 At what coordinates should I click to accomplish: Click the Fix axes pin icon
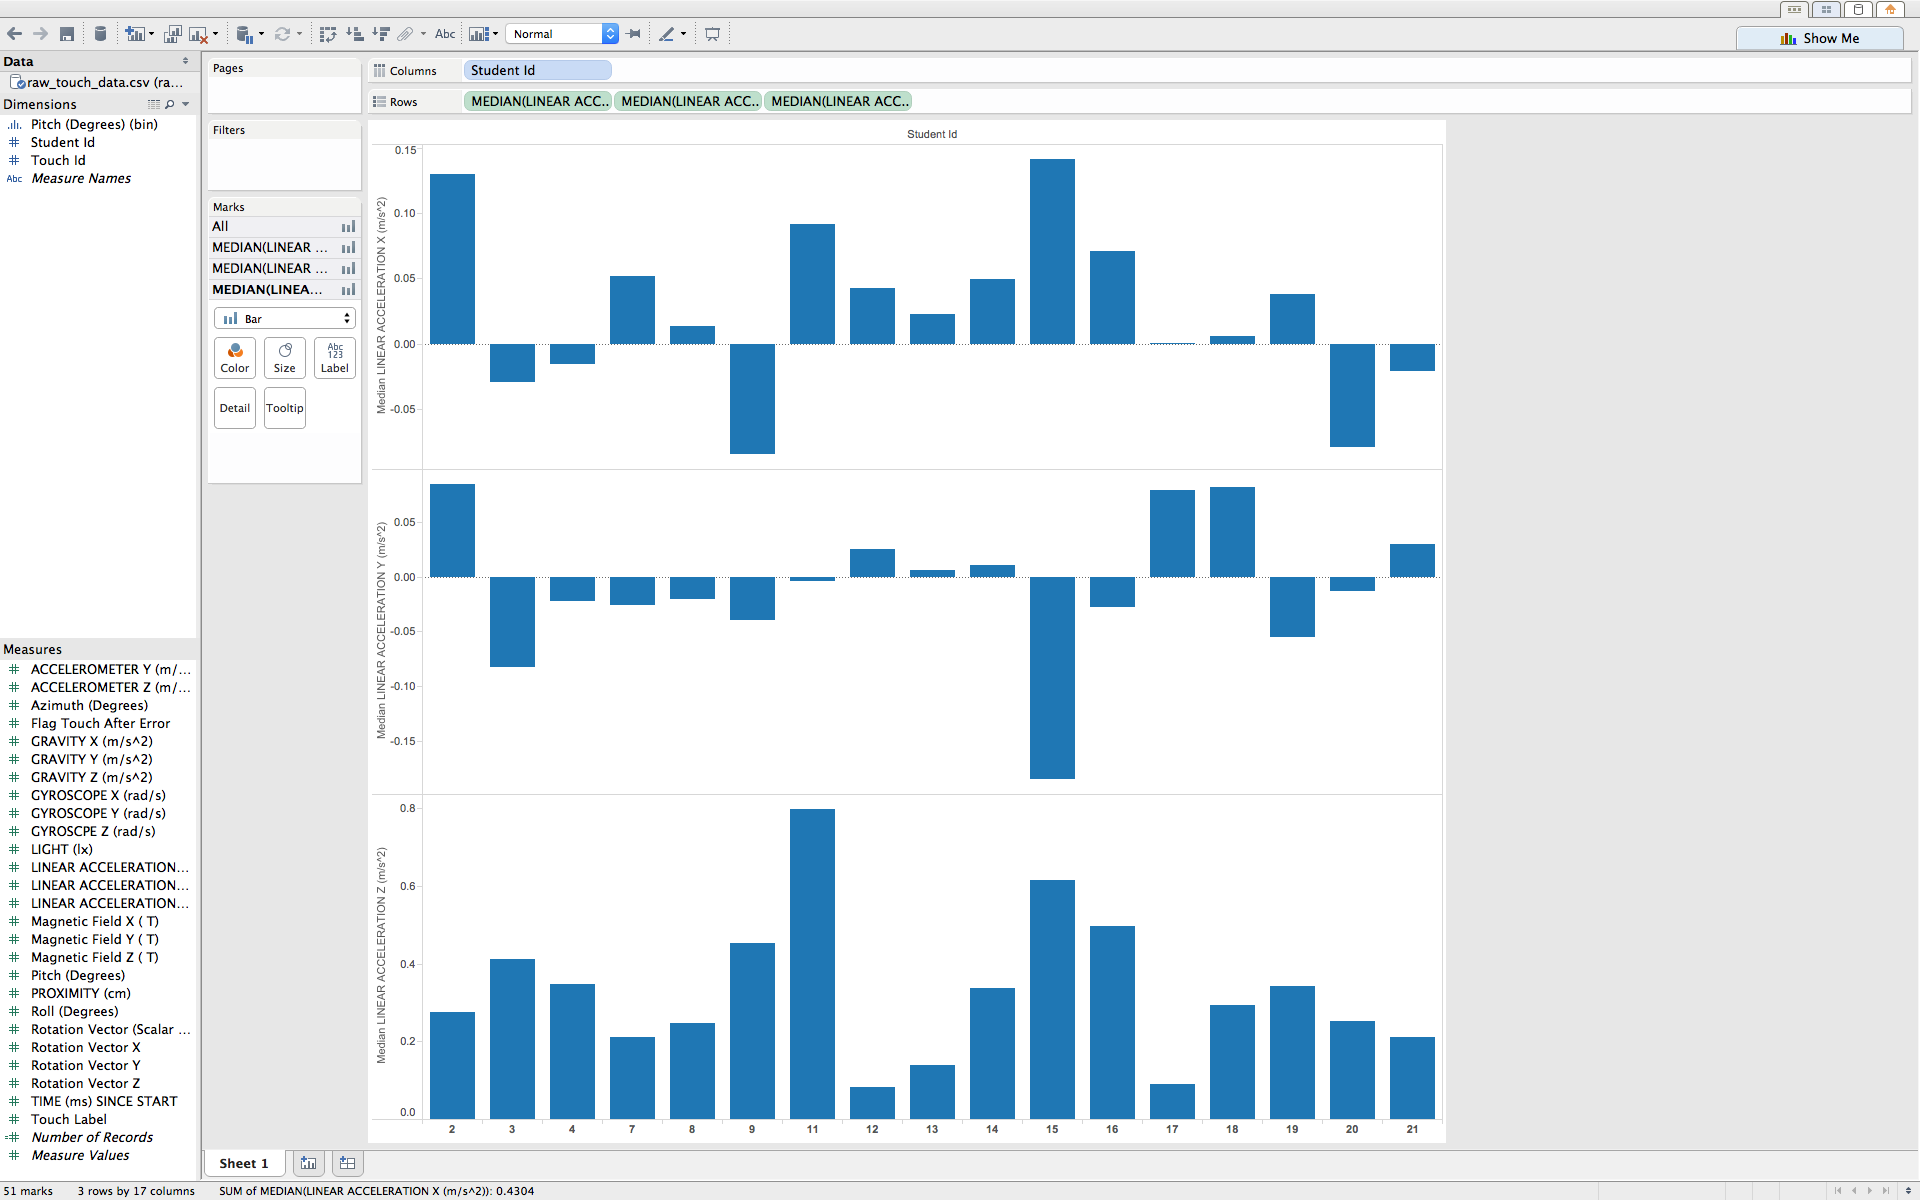(634, 34)
